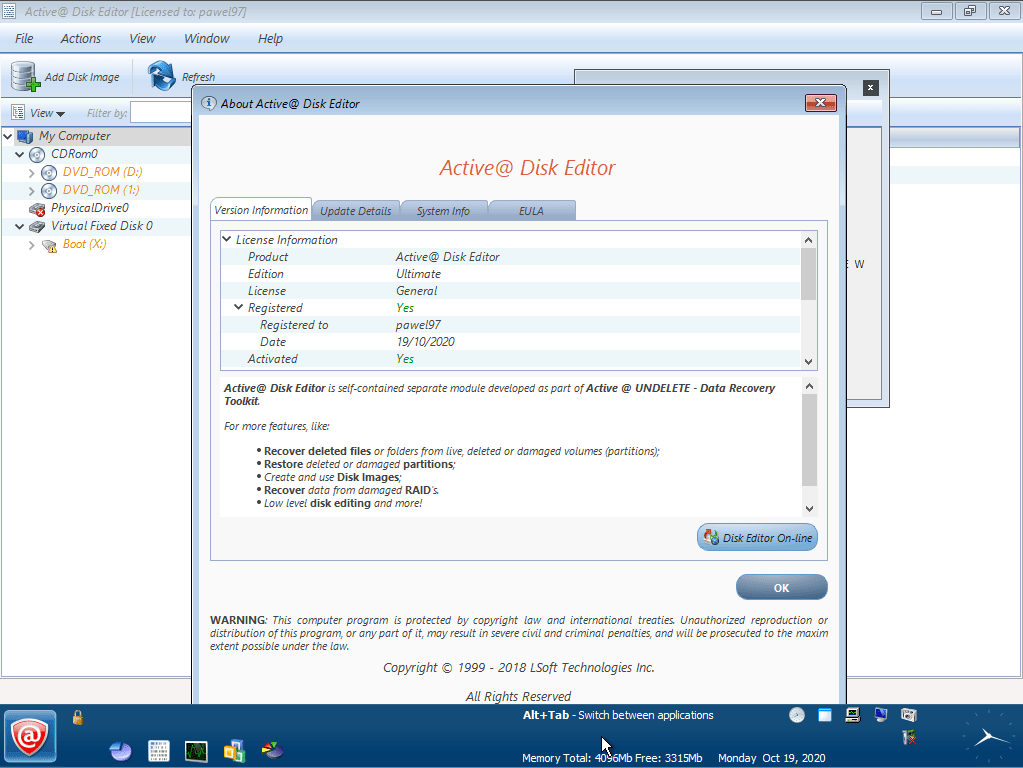Click the Disk Editor On-line button
The width and height of the screenshot is (1023, 768).
757,538
